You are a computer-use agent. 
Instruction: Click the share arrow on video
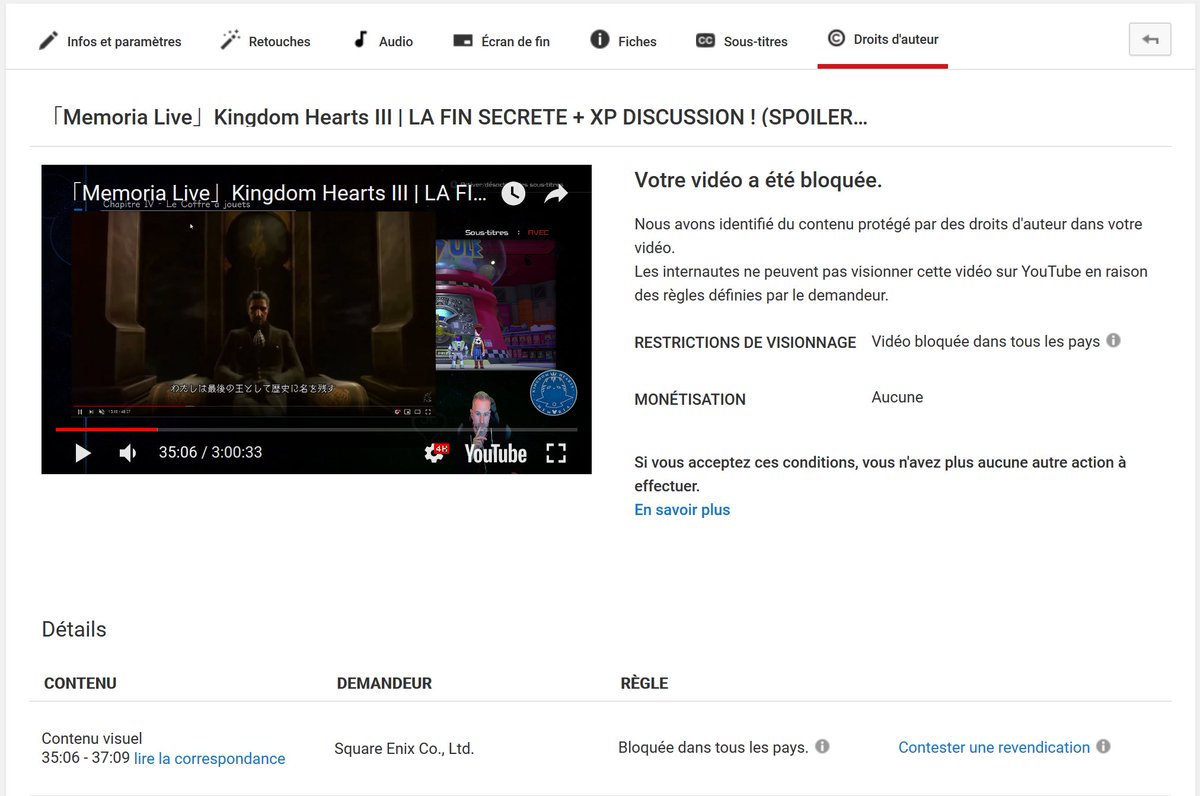(x=556, y=193)
